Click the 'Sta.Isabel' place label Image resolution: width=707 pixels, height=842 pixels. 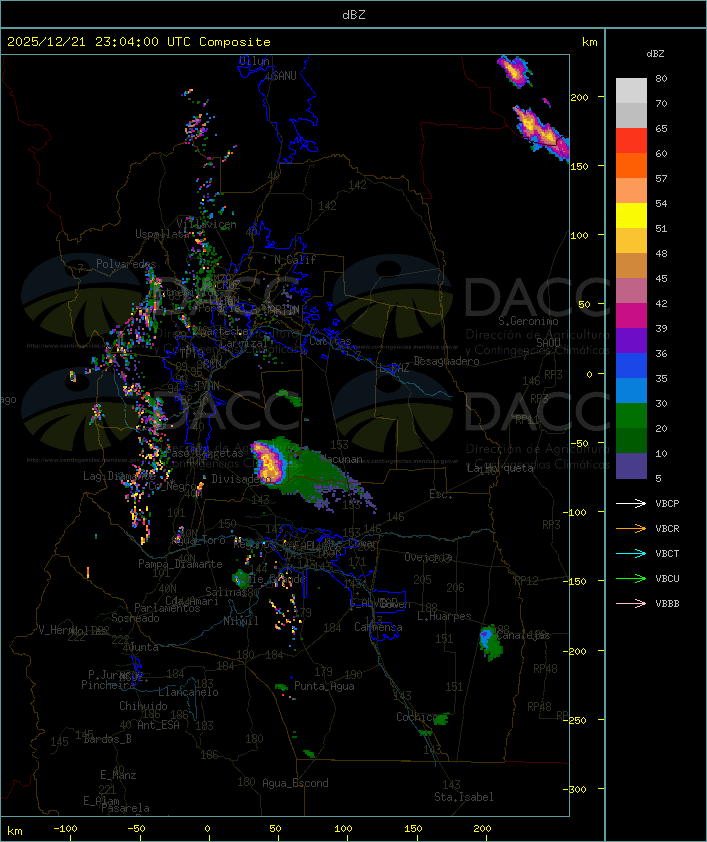tap(464, 797)
